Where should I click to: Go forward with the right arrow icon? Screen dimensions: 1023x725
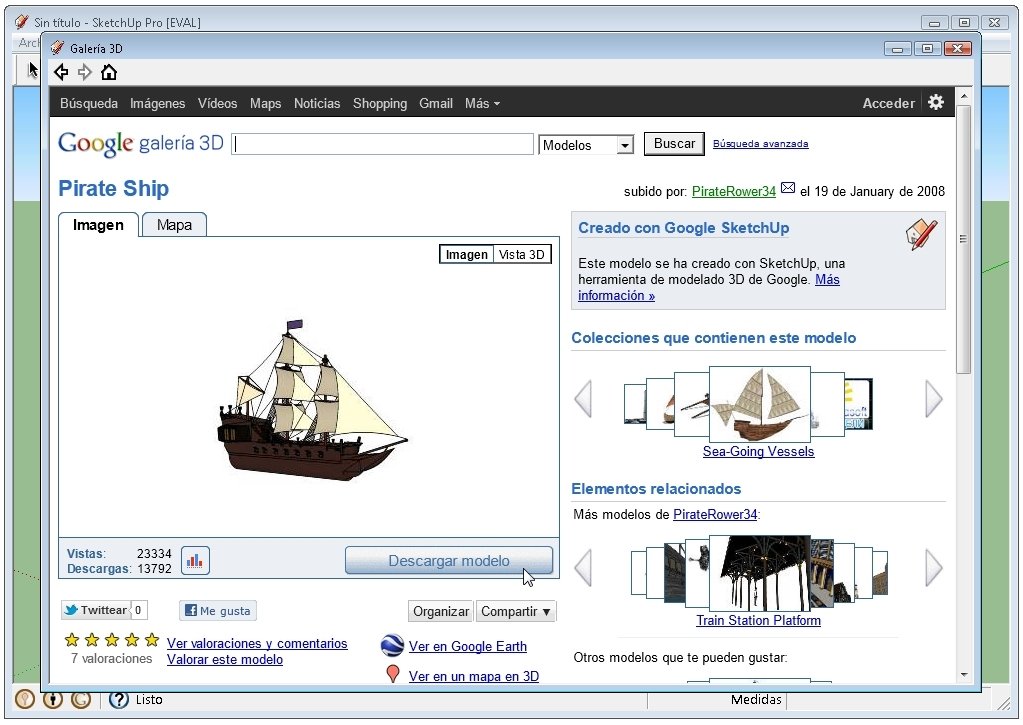(x=85, y=72)
